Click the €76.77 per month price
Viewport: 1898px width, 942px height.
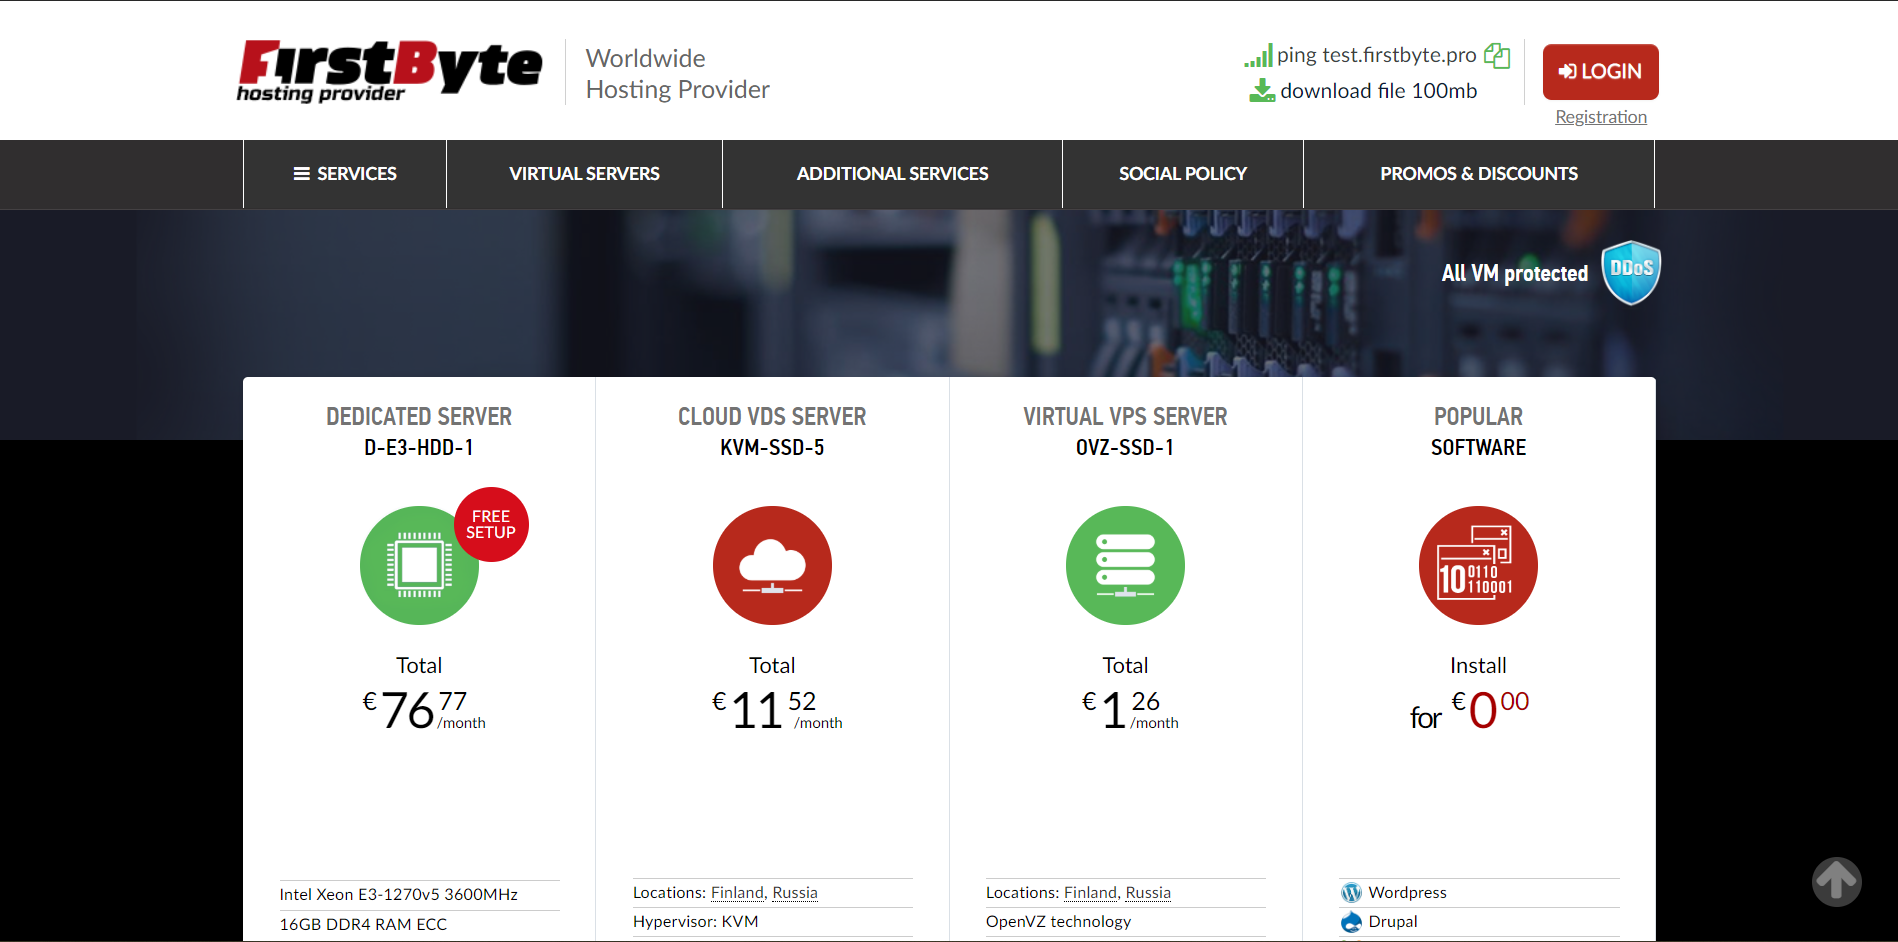point(424,710)
